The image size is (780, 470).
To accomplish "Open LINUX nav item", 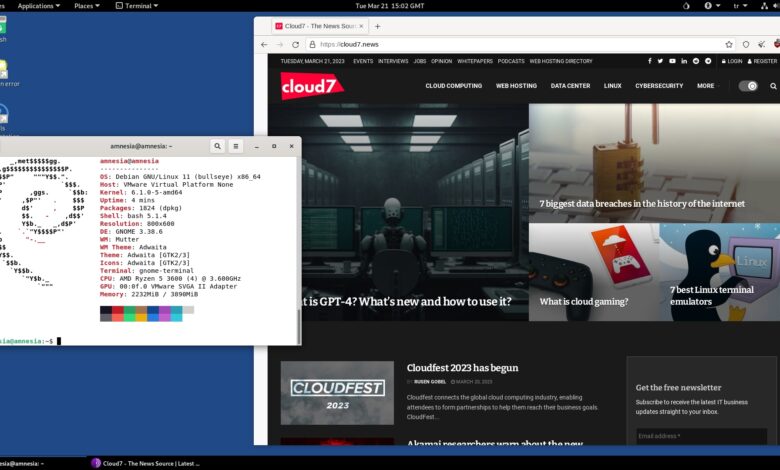I will 612,86.
